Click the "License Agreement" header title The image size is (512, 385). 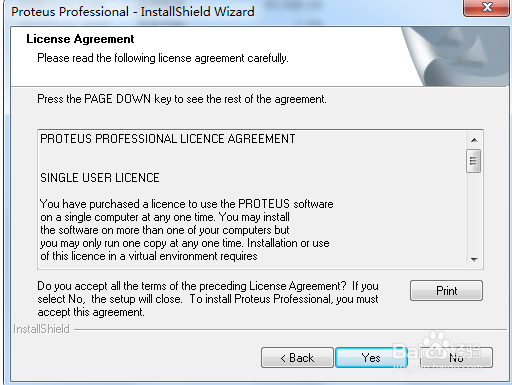(80, 39)
